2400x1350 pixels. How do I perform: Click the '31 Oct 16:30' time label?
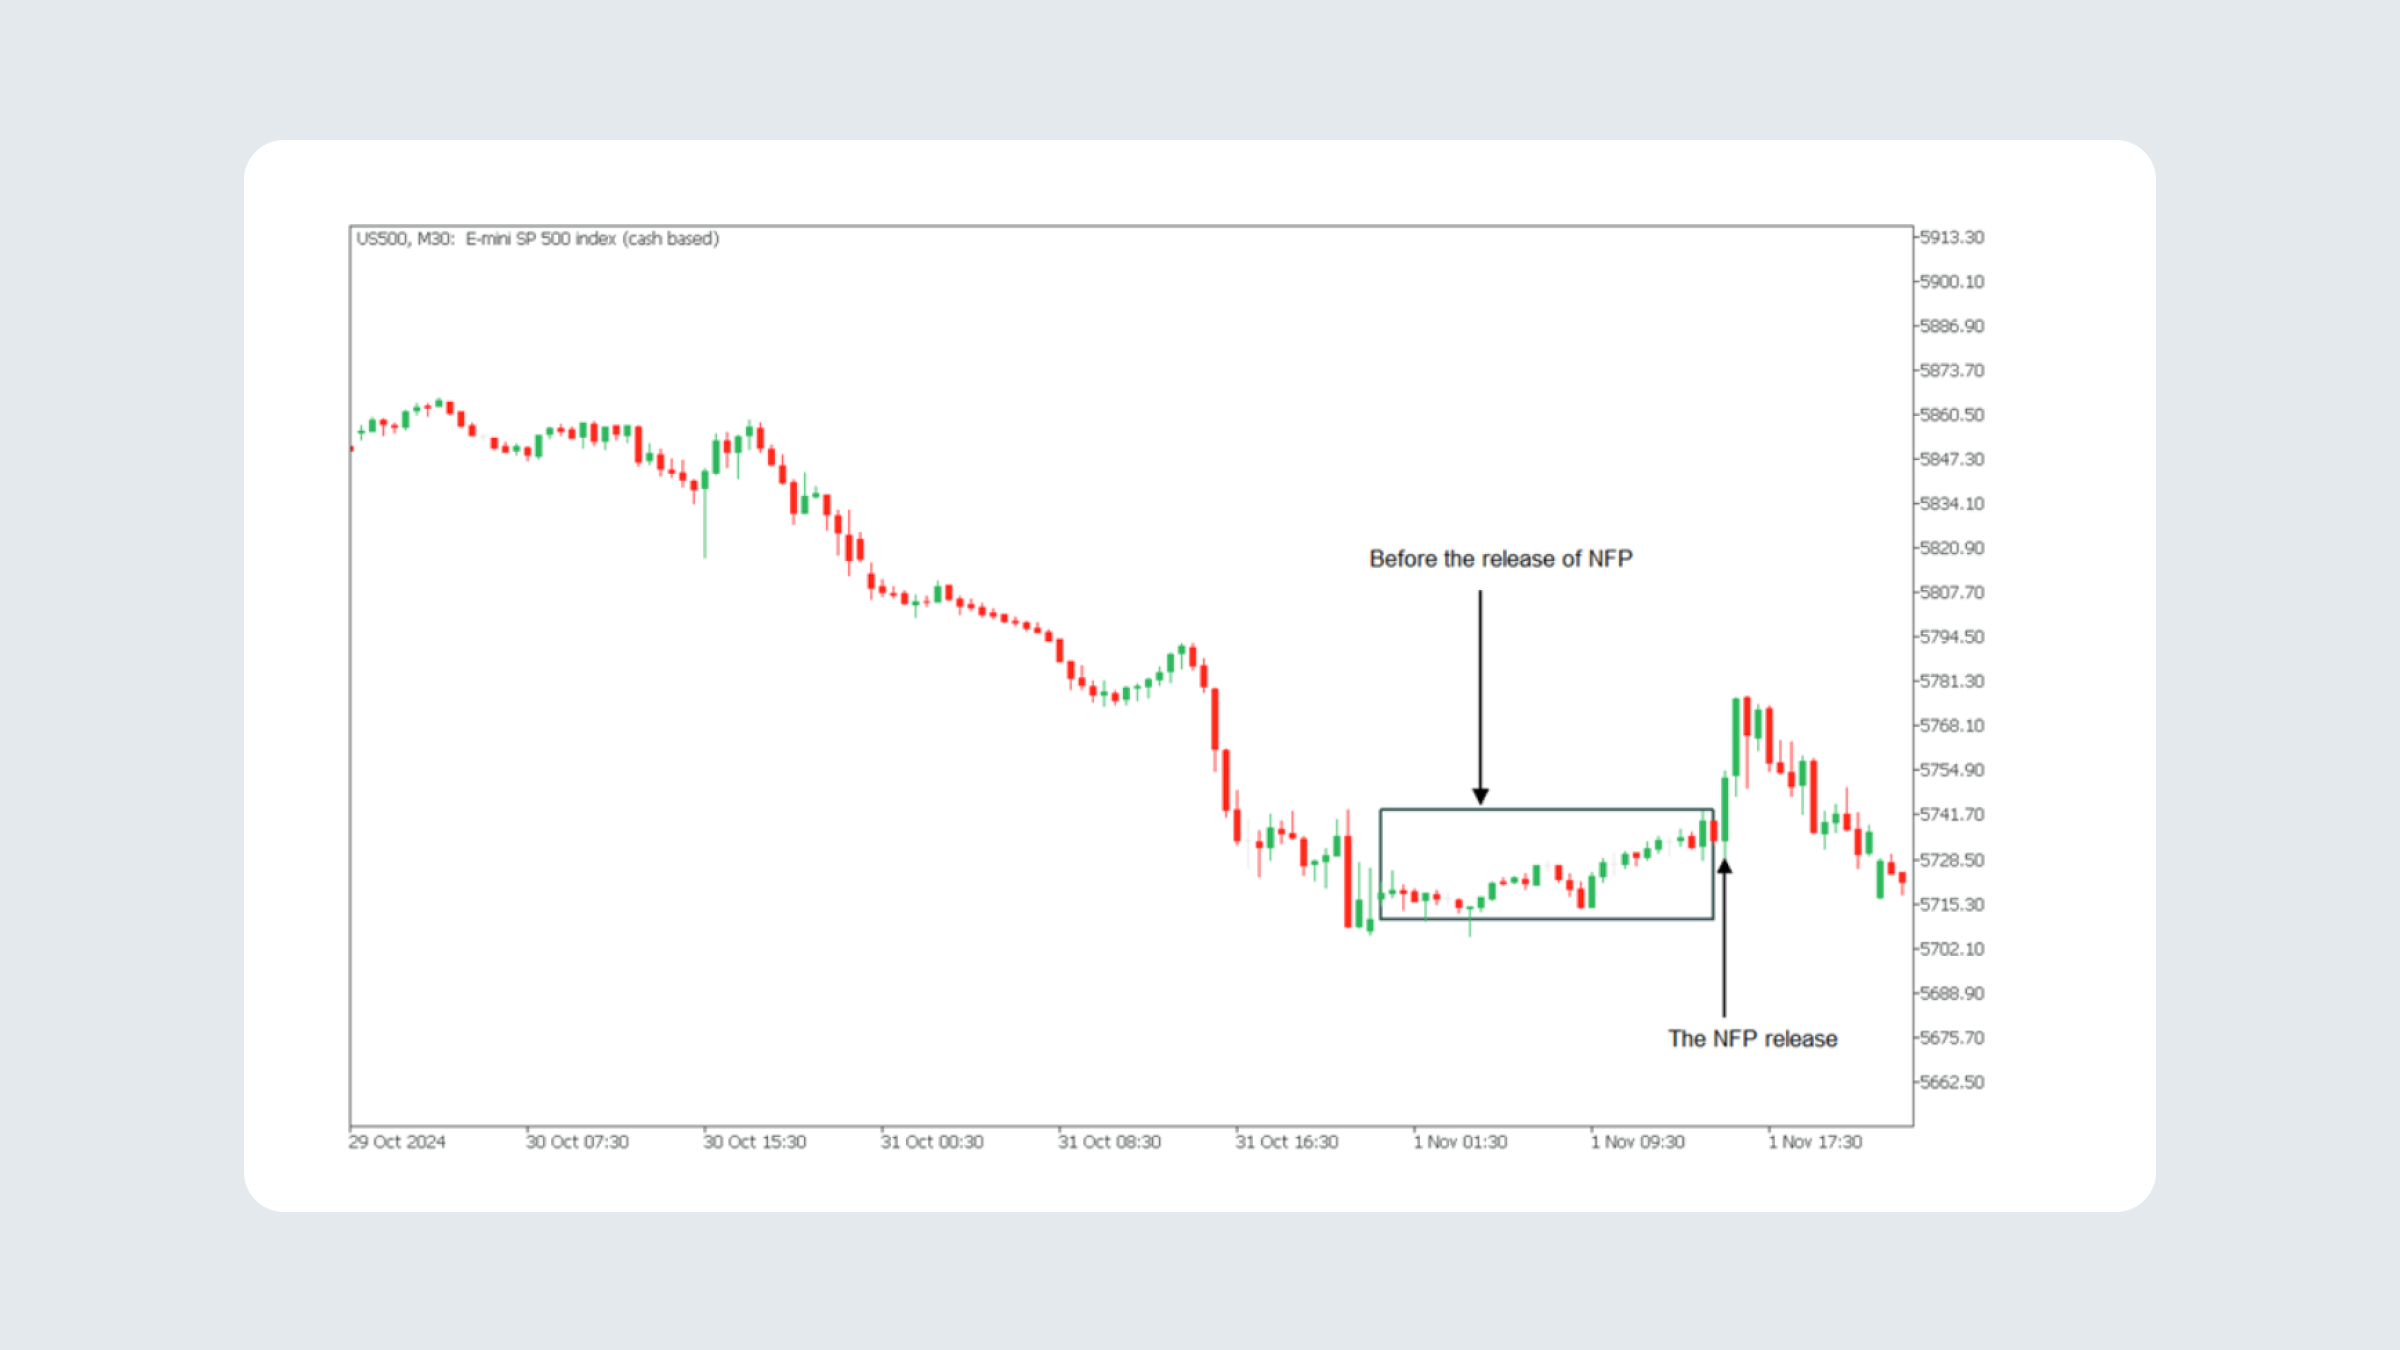pos(1286,1142)
